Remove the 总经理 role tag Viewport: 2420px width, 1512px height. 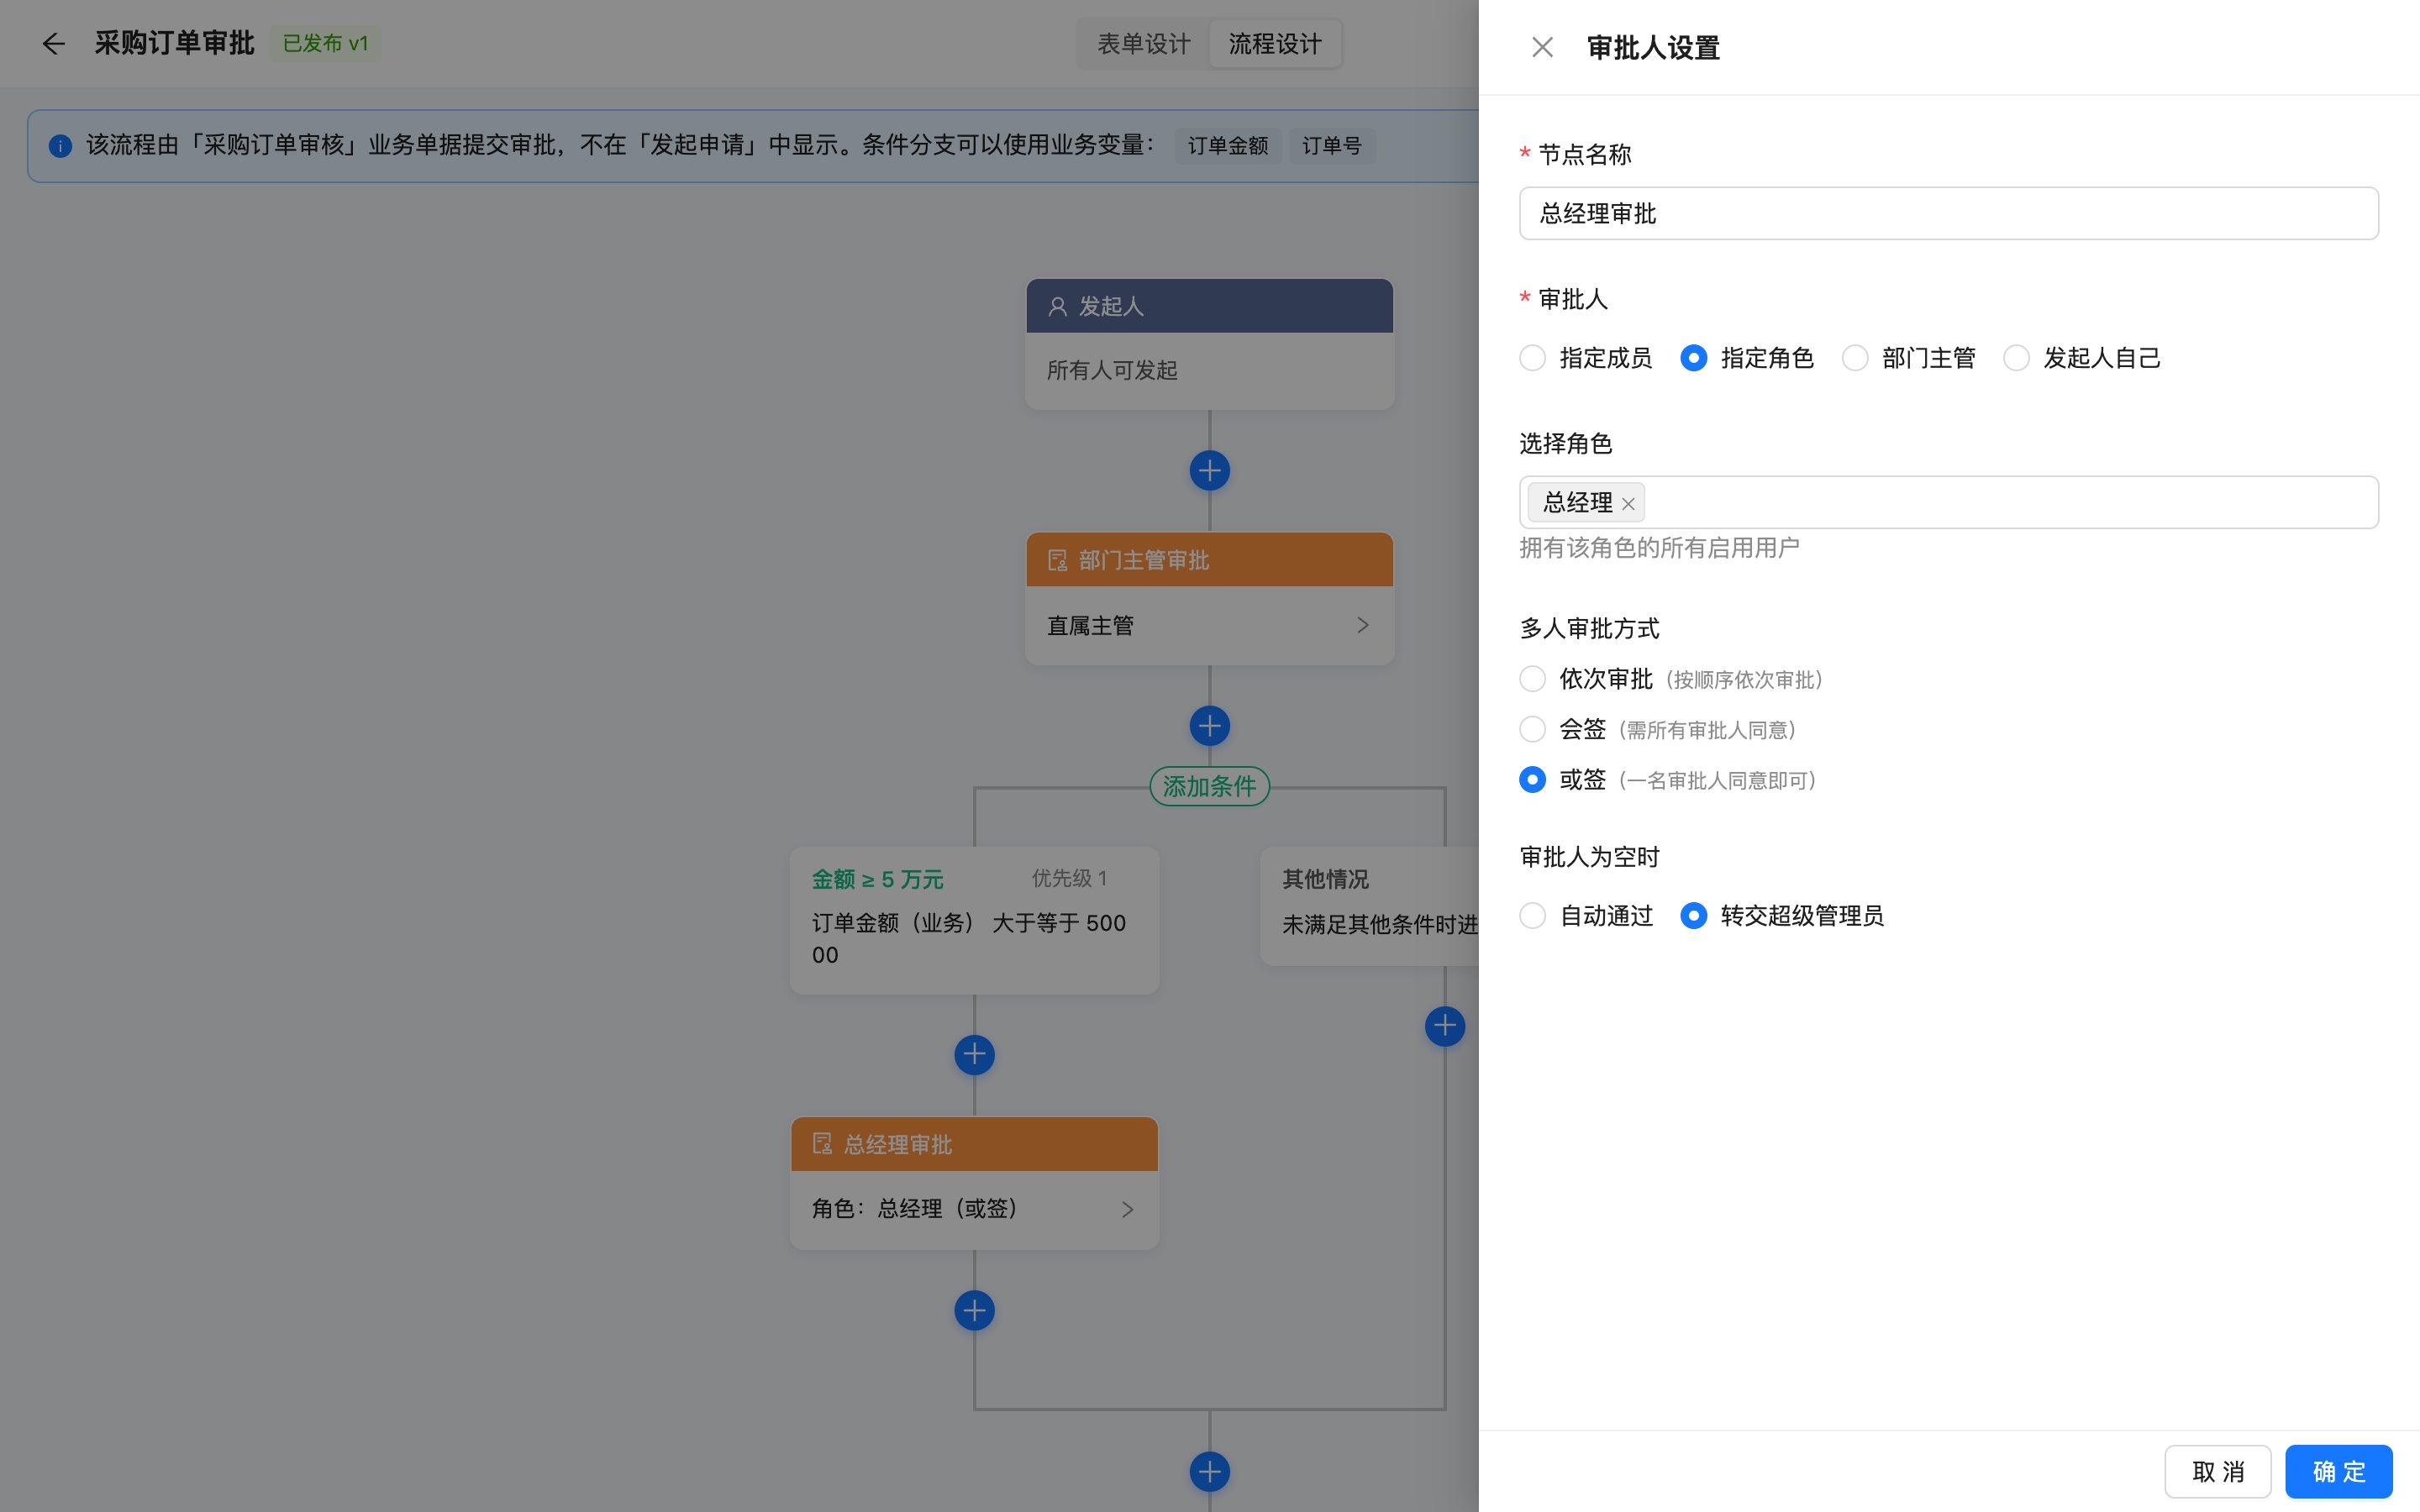pos(1628,503)
